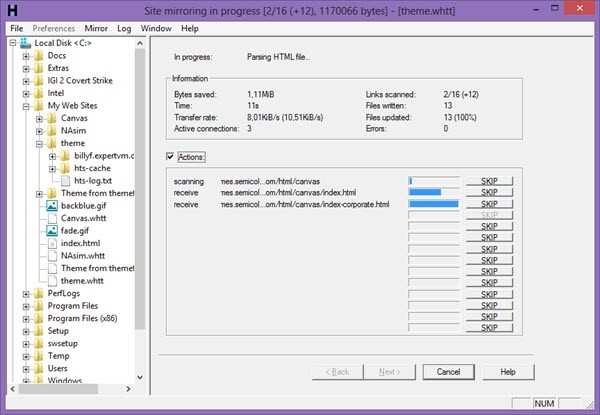This screenshot has width=600, height=415.
Task: Select the hts-log.txt file icon
Action: (65, 181)
